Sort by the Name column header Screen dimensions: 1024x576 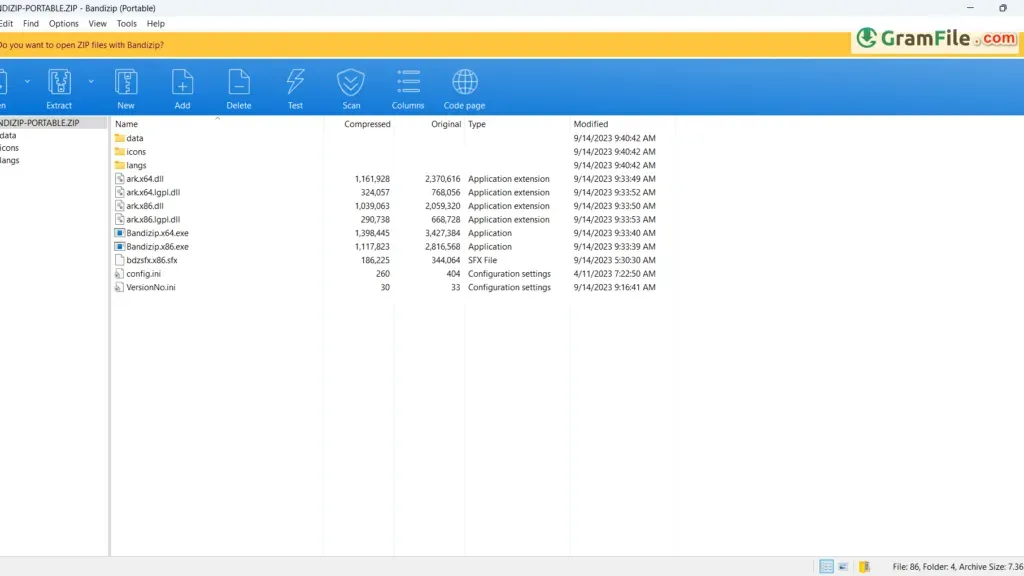click(126, 123)
